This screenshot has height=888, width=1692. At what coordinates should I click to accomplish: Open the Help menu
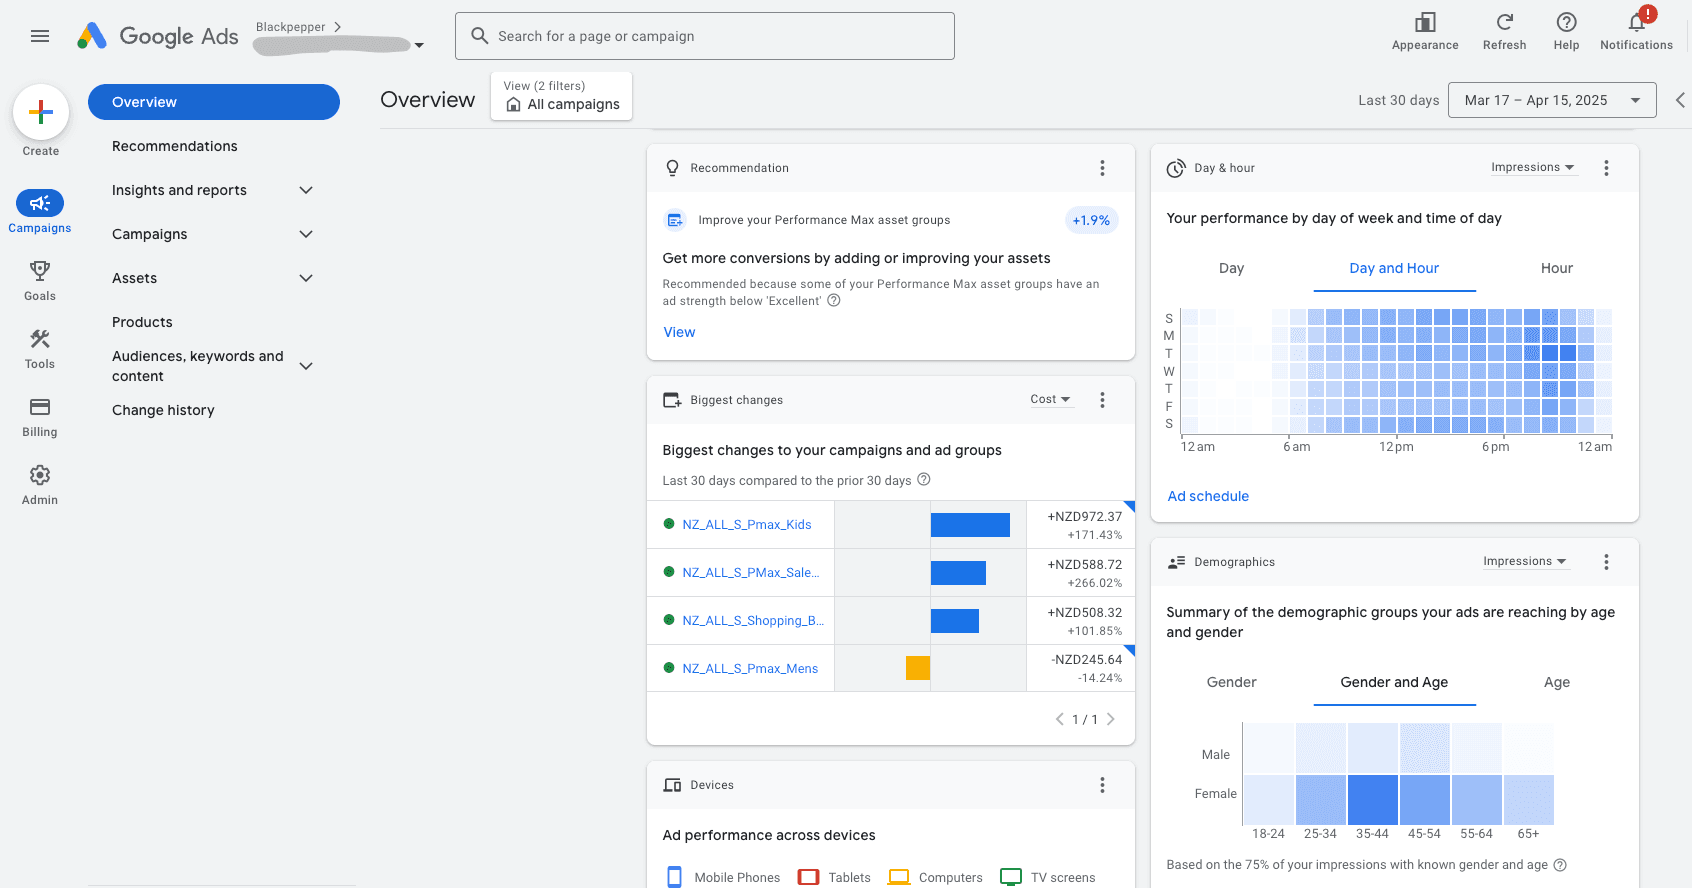click(1566, 32)
